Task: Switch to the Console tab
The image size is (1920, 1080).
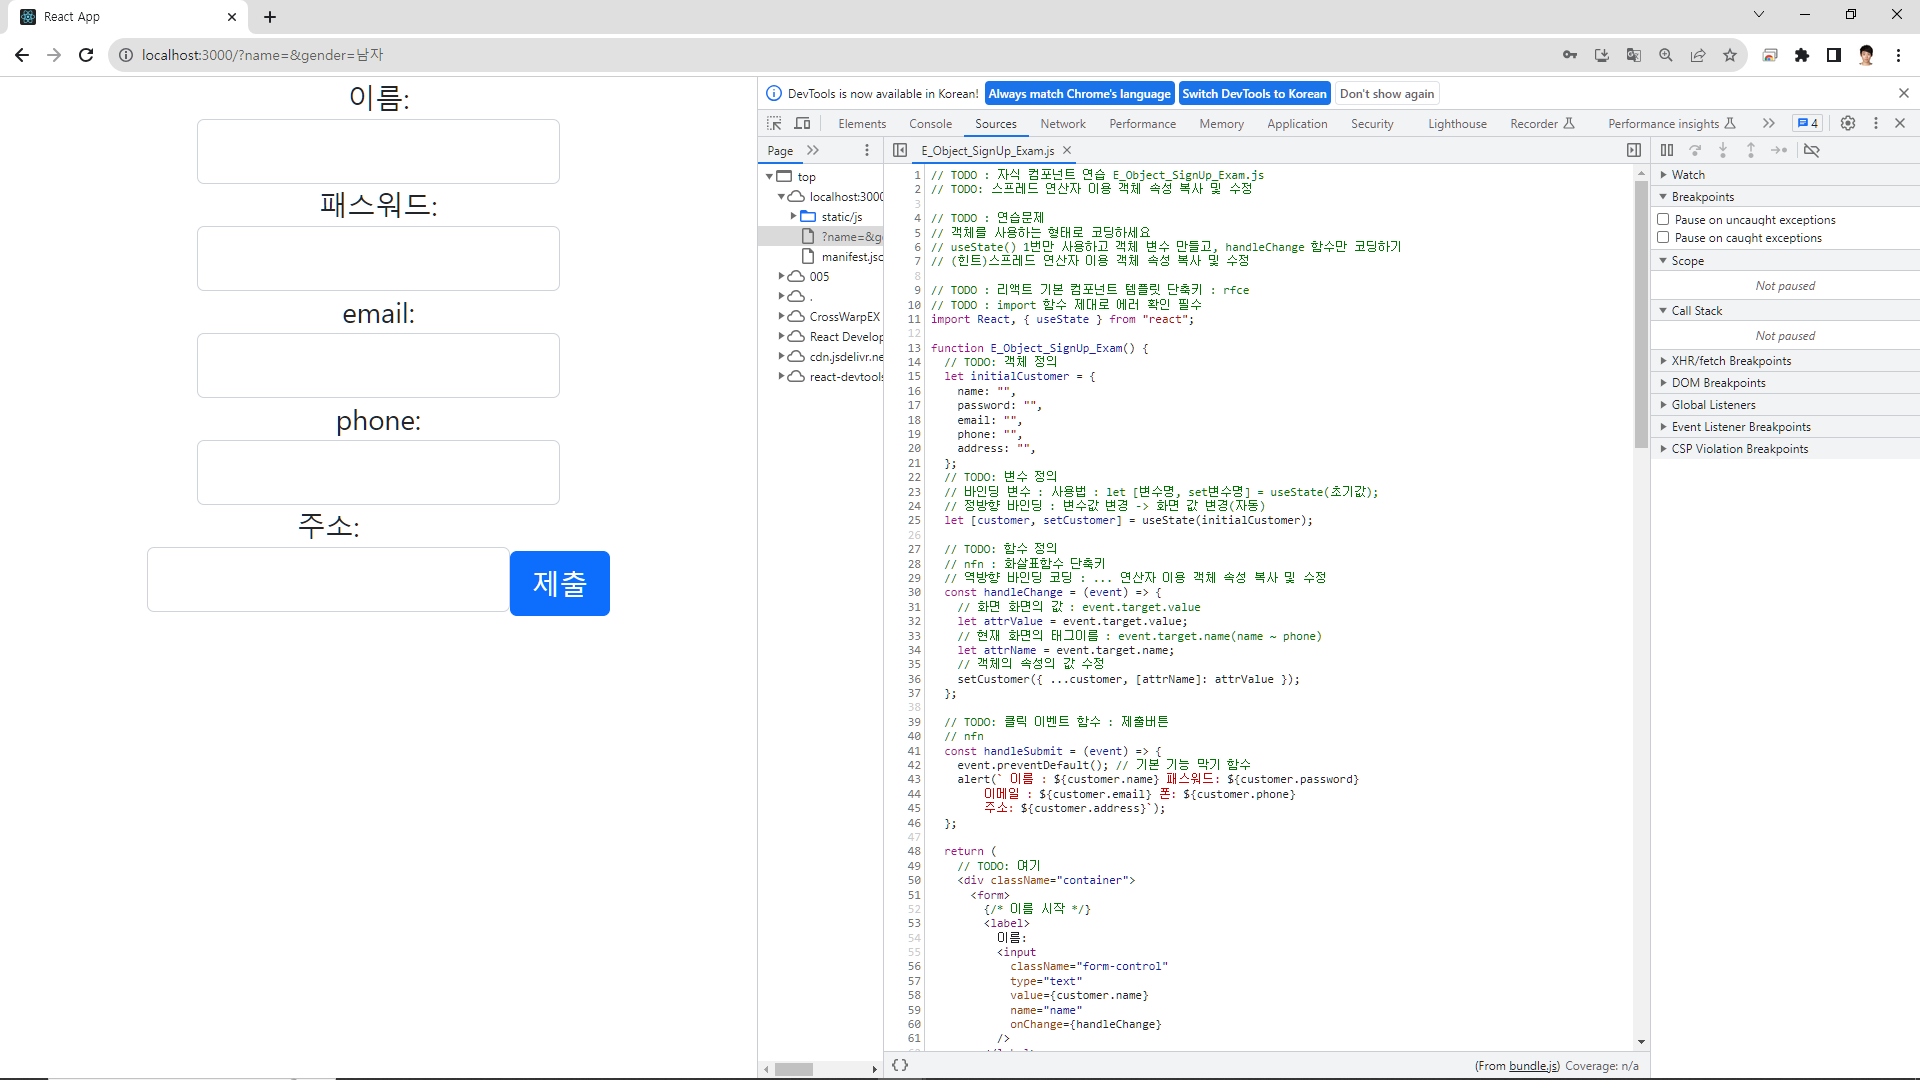Action: pos(930,124)
